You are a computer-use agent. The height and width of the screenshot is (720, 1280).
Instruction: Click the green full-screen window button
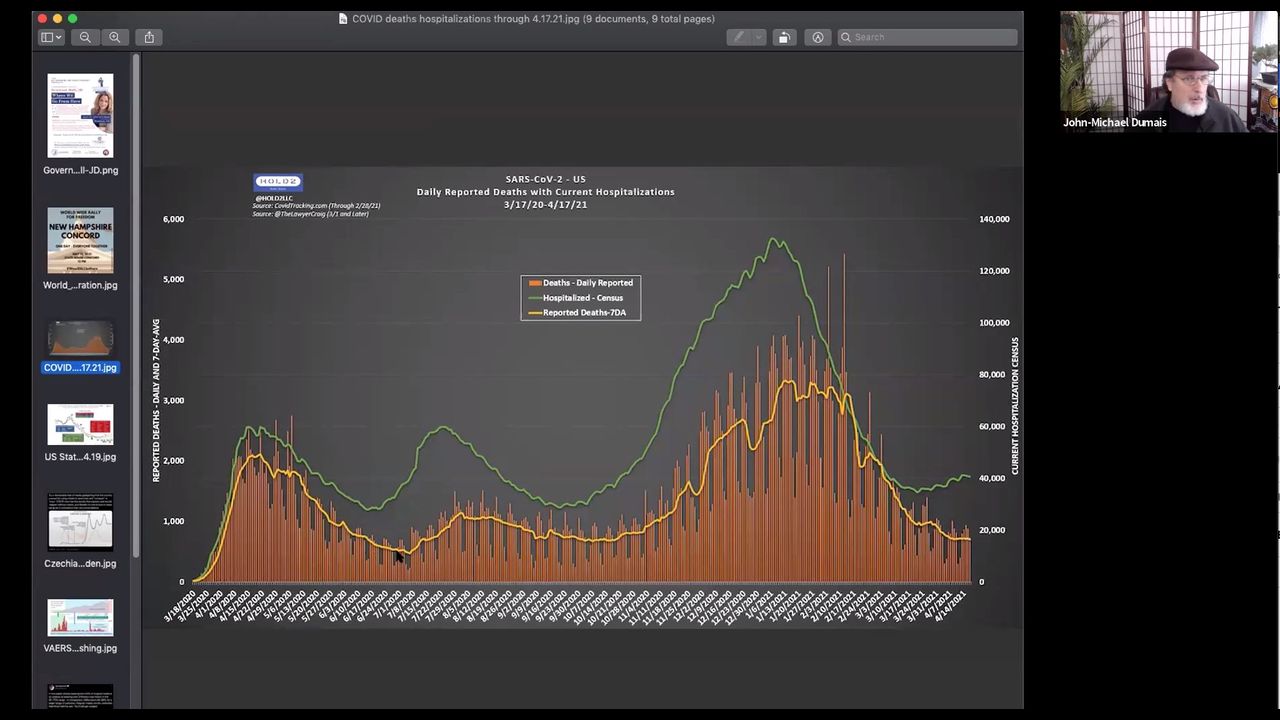72,18
